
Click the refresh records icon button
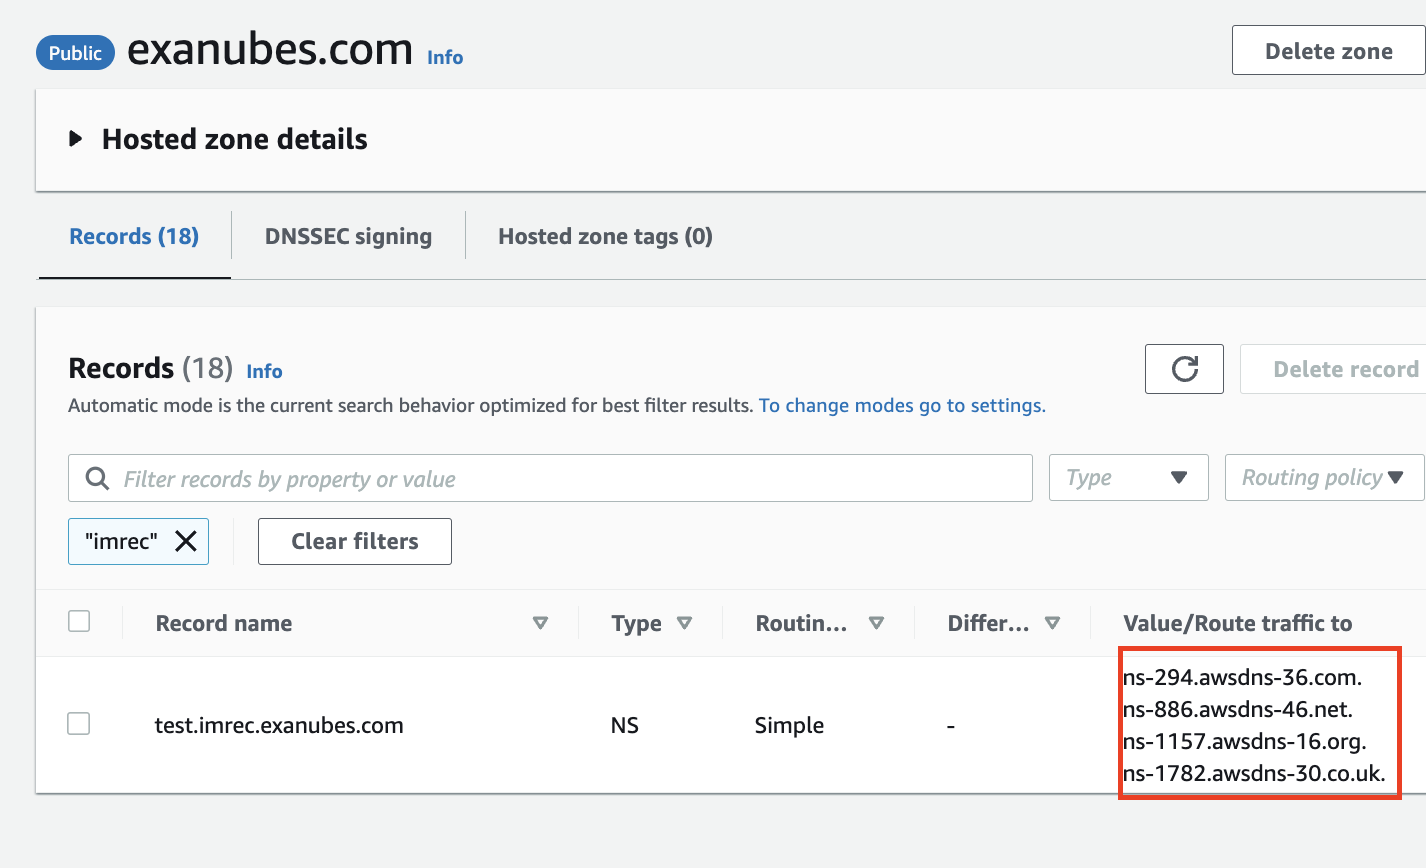click(x=1184, y=369)
